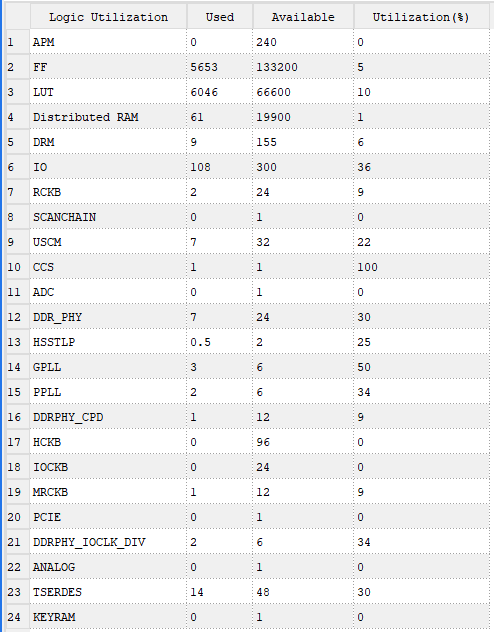
Task: Select the Distributed RAM cell
Action: coord(108,117)
